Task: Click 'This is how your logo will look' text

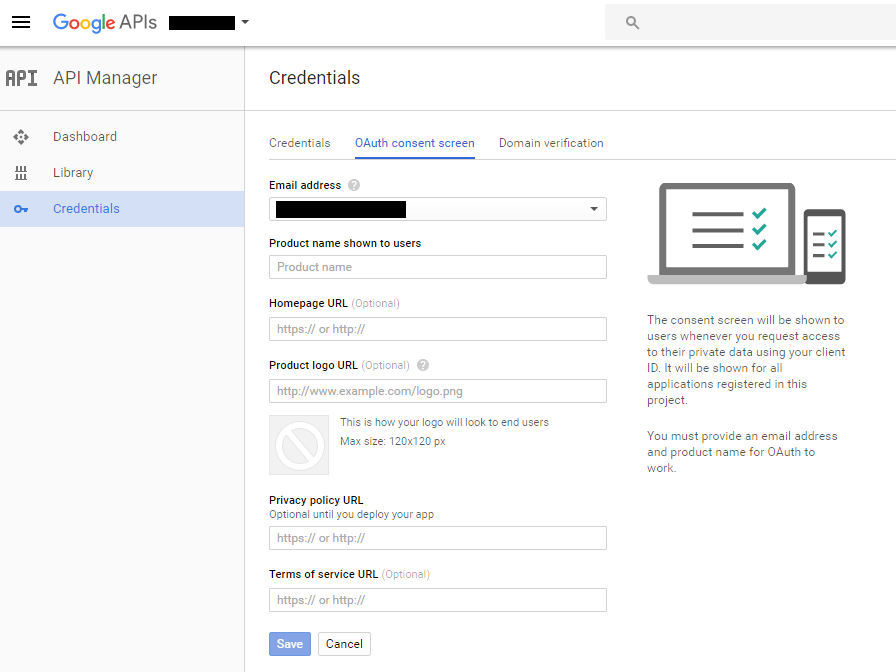Action: [444, 422]
